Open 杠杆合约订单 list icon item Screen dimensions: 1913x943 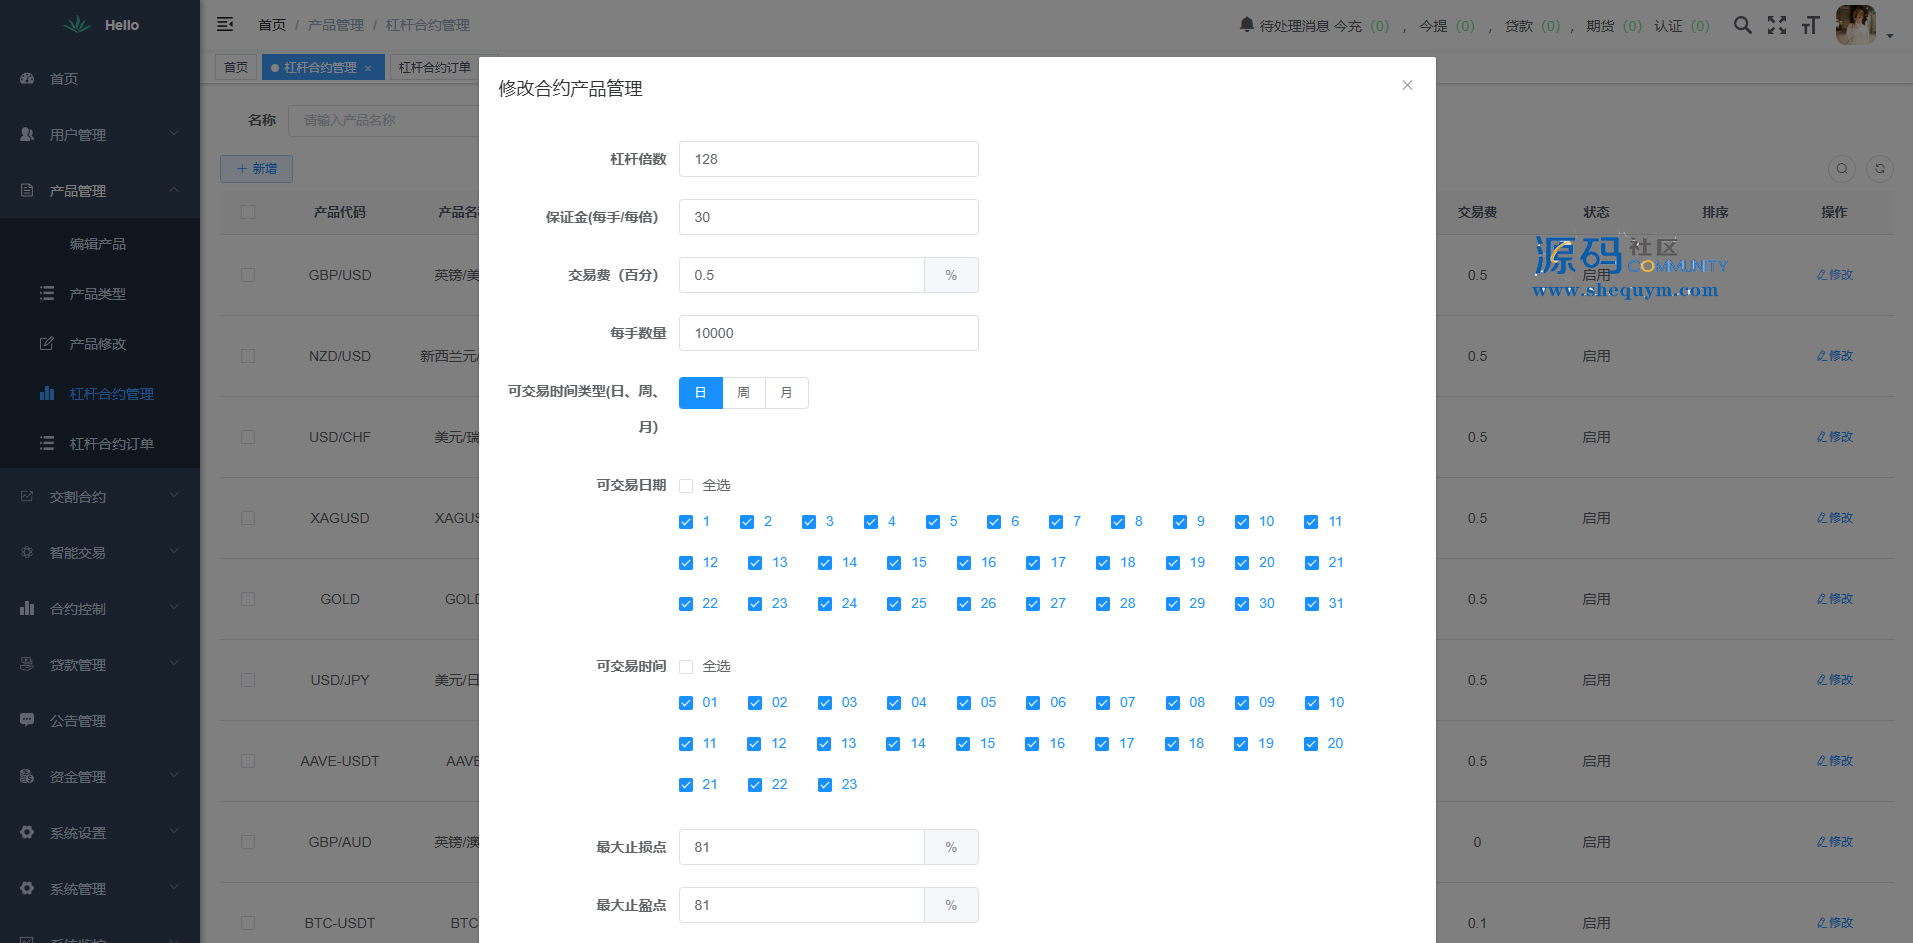coord(47,443)
